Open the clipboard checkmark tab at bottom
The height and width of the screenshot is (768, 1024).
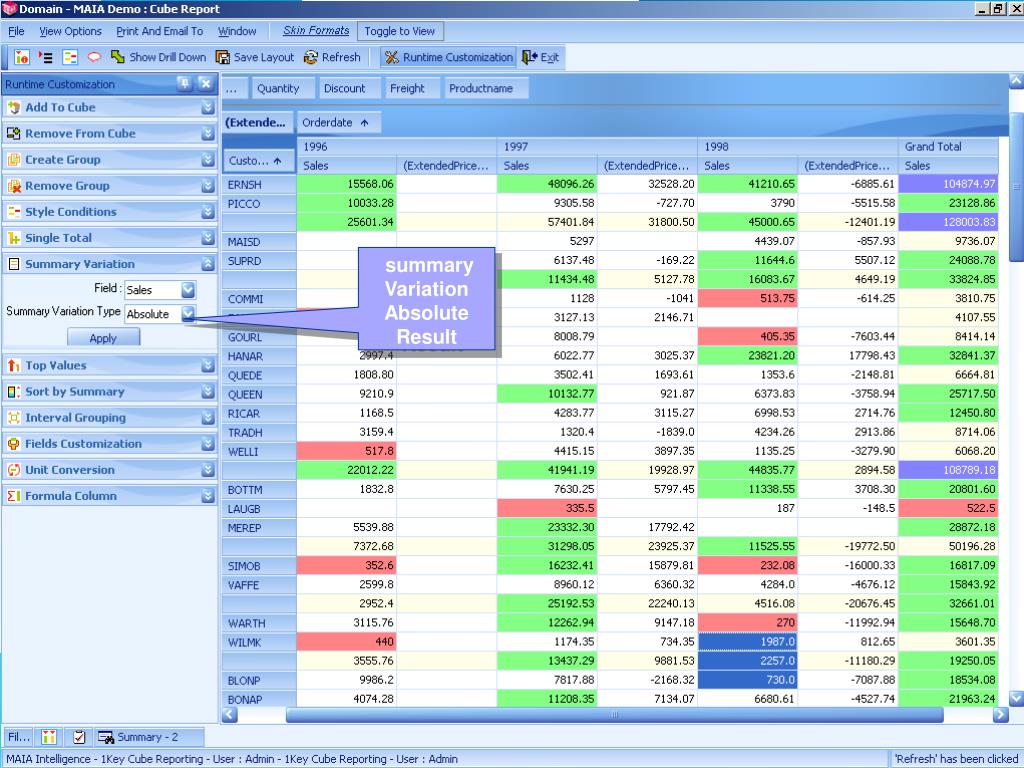pyautogui.click(x=79, y=738)
